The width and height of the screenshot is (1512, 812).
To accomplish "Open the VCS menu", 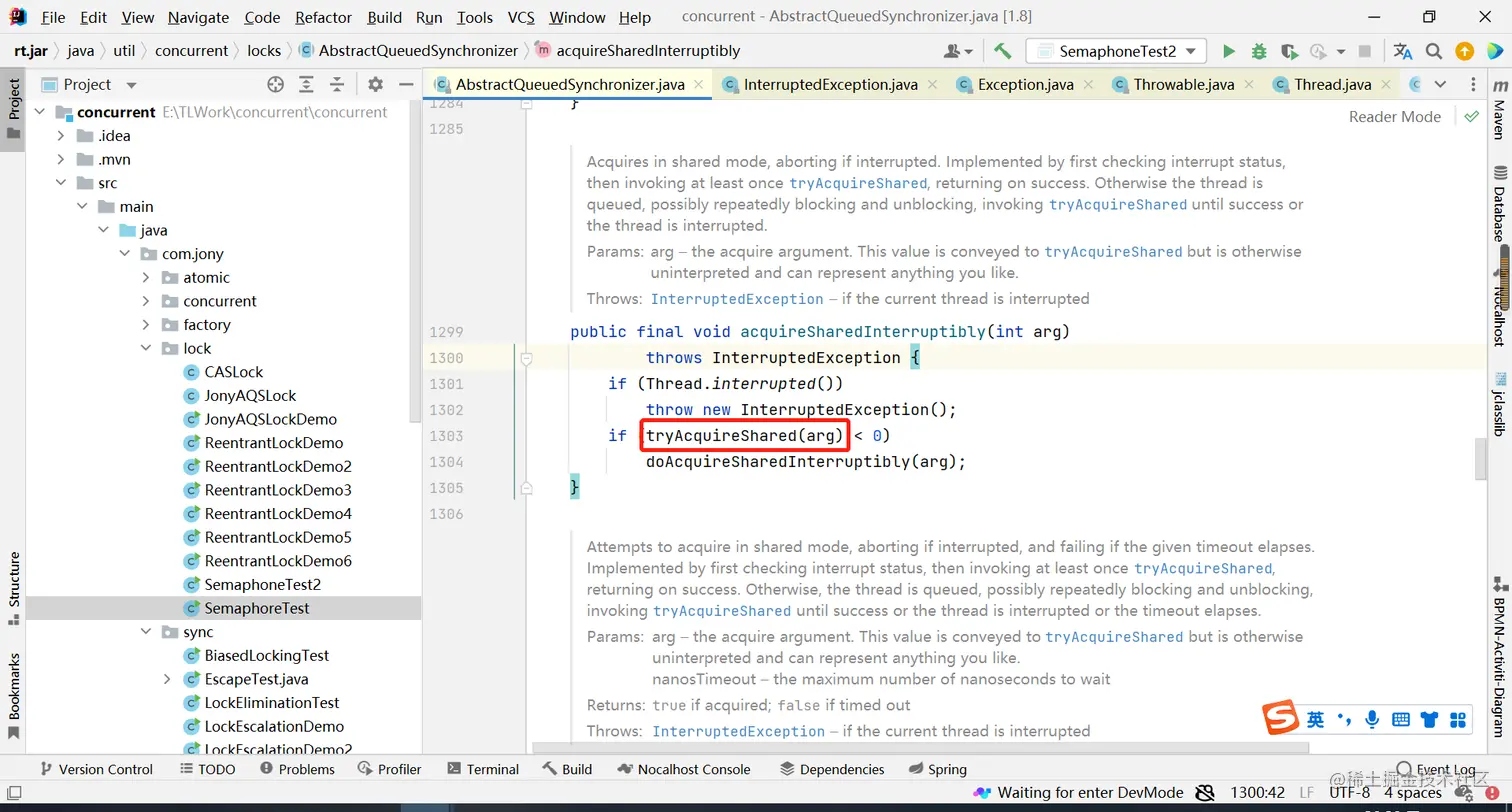I will [x=521, y=17].
